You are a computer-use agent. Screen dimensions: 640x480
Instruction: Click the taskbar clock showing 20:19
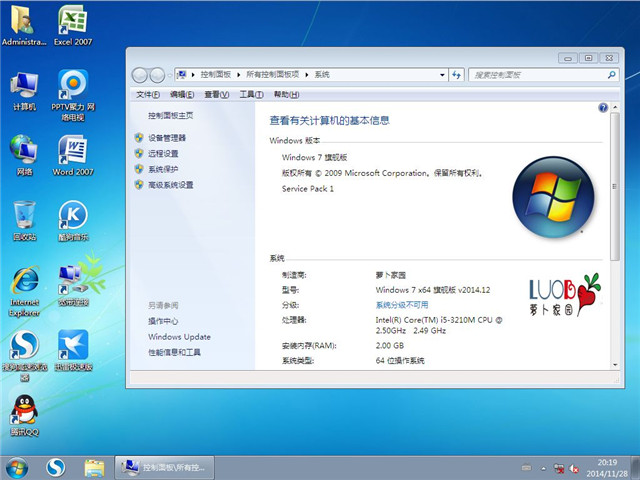coord(607,468)
